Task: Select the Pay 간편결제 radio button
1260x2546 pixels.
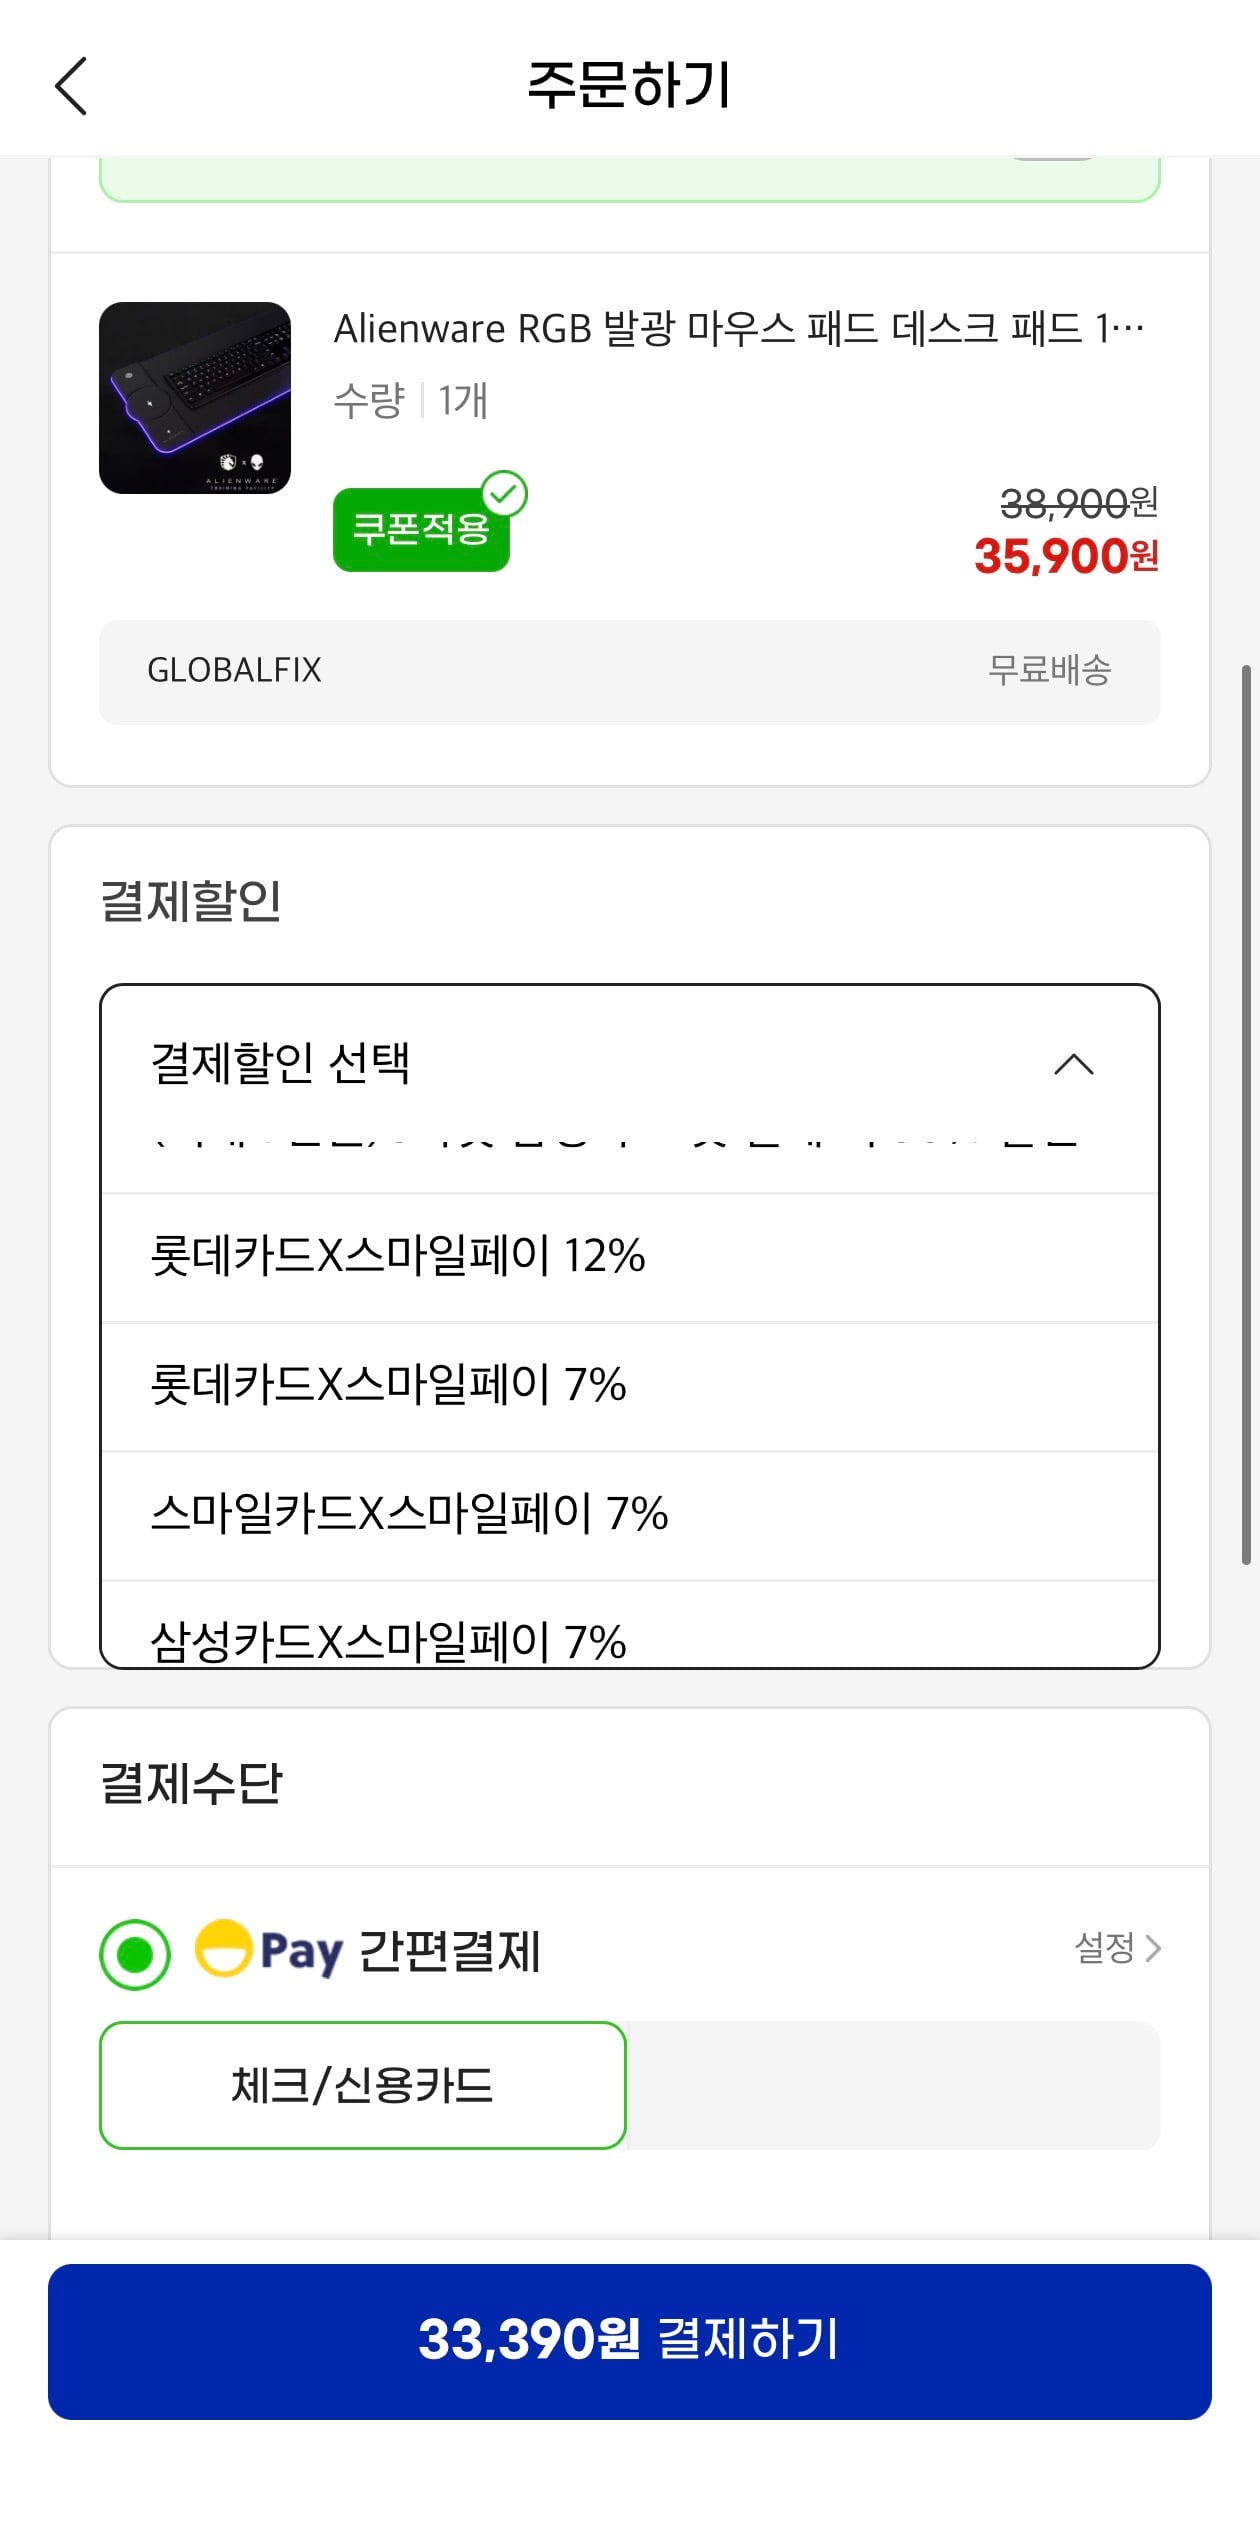Action: tap(135, 1950)
